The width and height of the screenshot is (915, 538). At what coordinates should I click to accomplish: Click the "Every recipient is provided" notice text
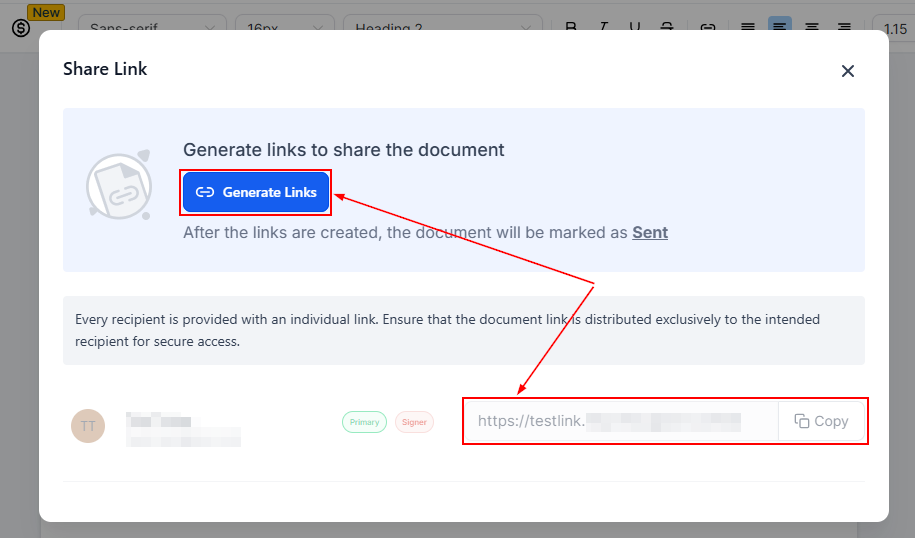[x=448, y=330]
